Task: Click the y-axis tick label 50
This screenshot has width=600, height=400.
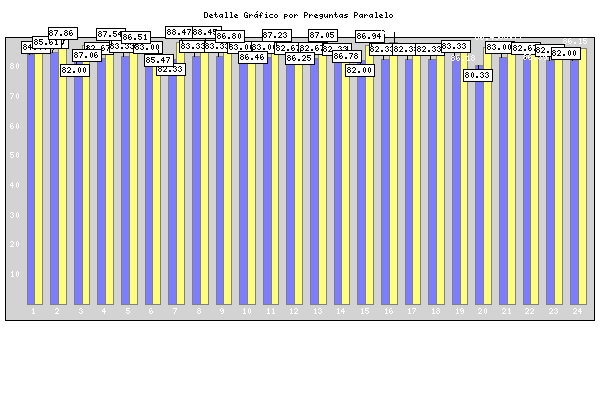Action: (15, 155)
